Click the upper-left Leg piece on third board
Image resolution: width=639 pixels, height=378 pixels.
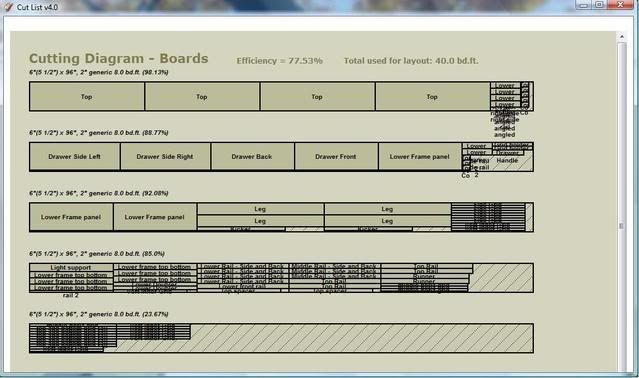260,209
